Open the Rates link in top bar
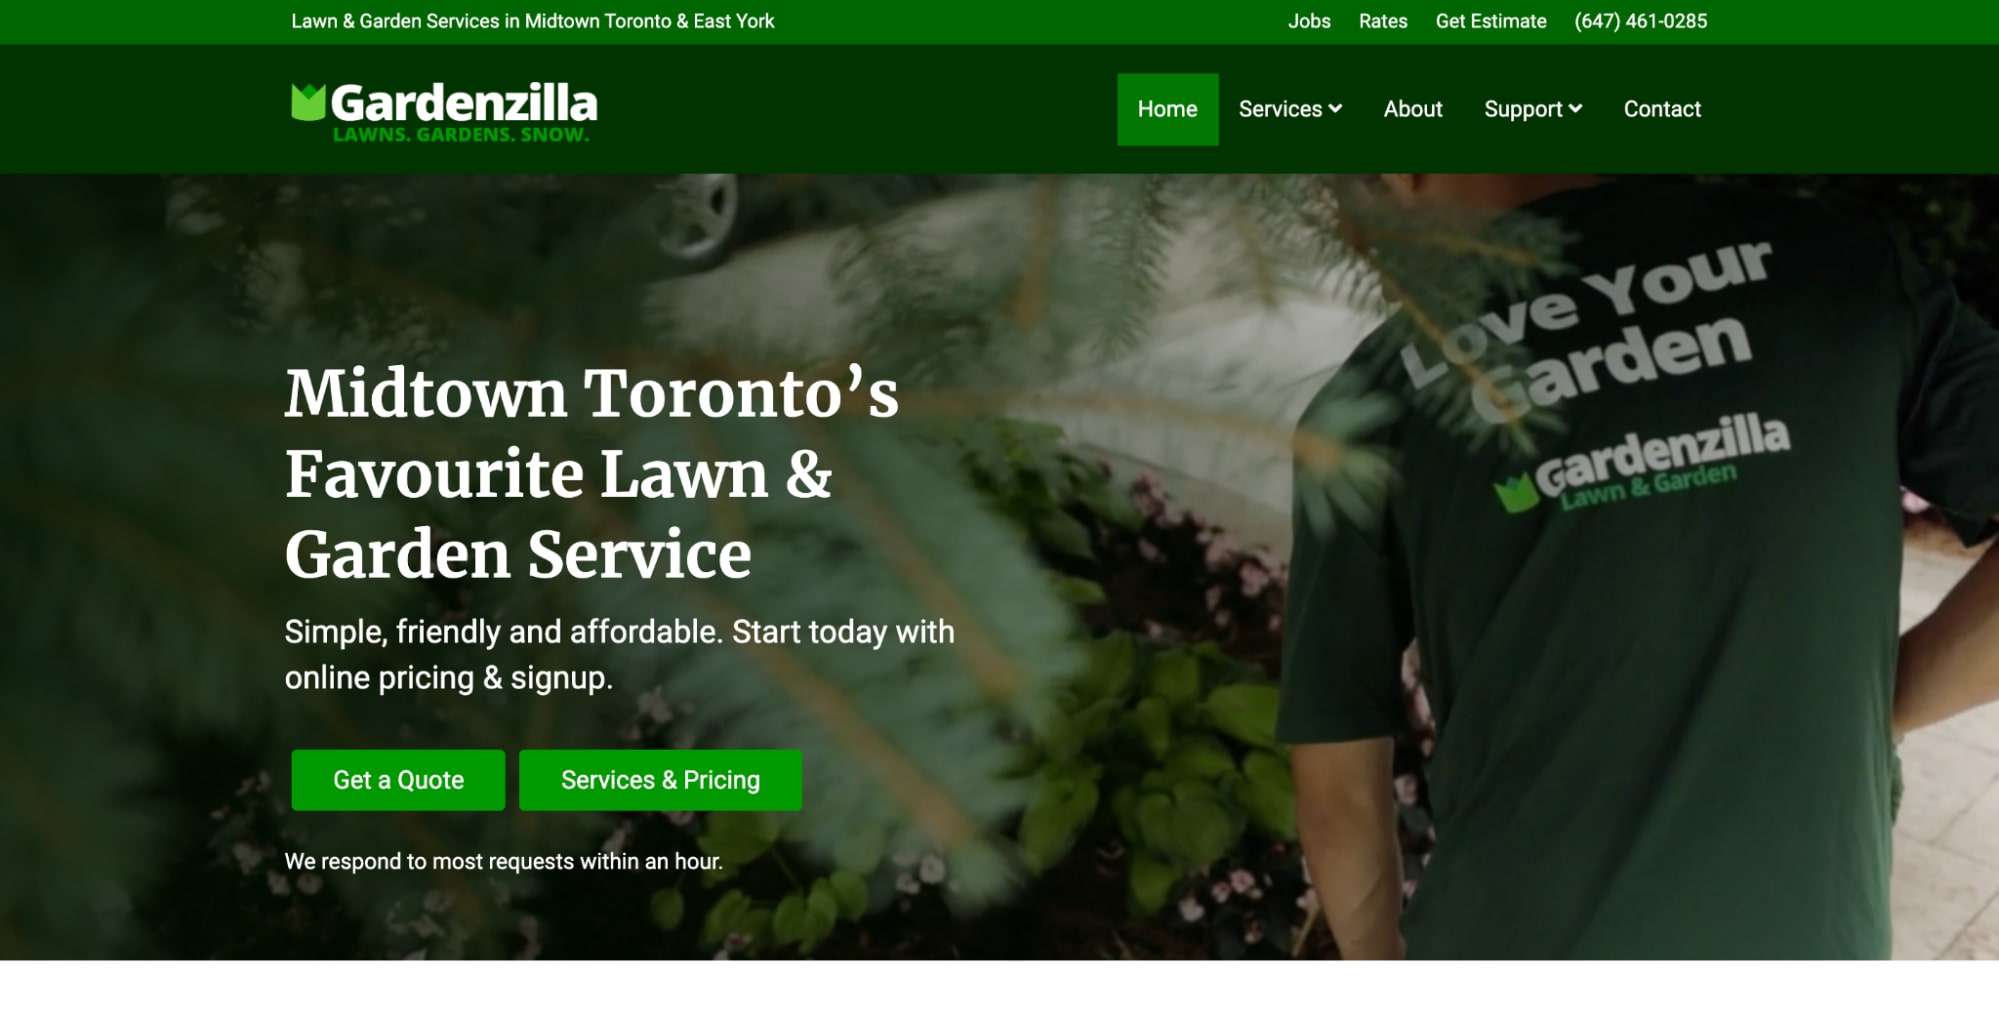Viewport: 1999px width, 1010px height. [1383, 21]
